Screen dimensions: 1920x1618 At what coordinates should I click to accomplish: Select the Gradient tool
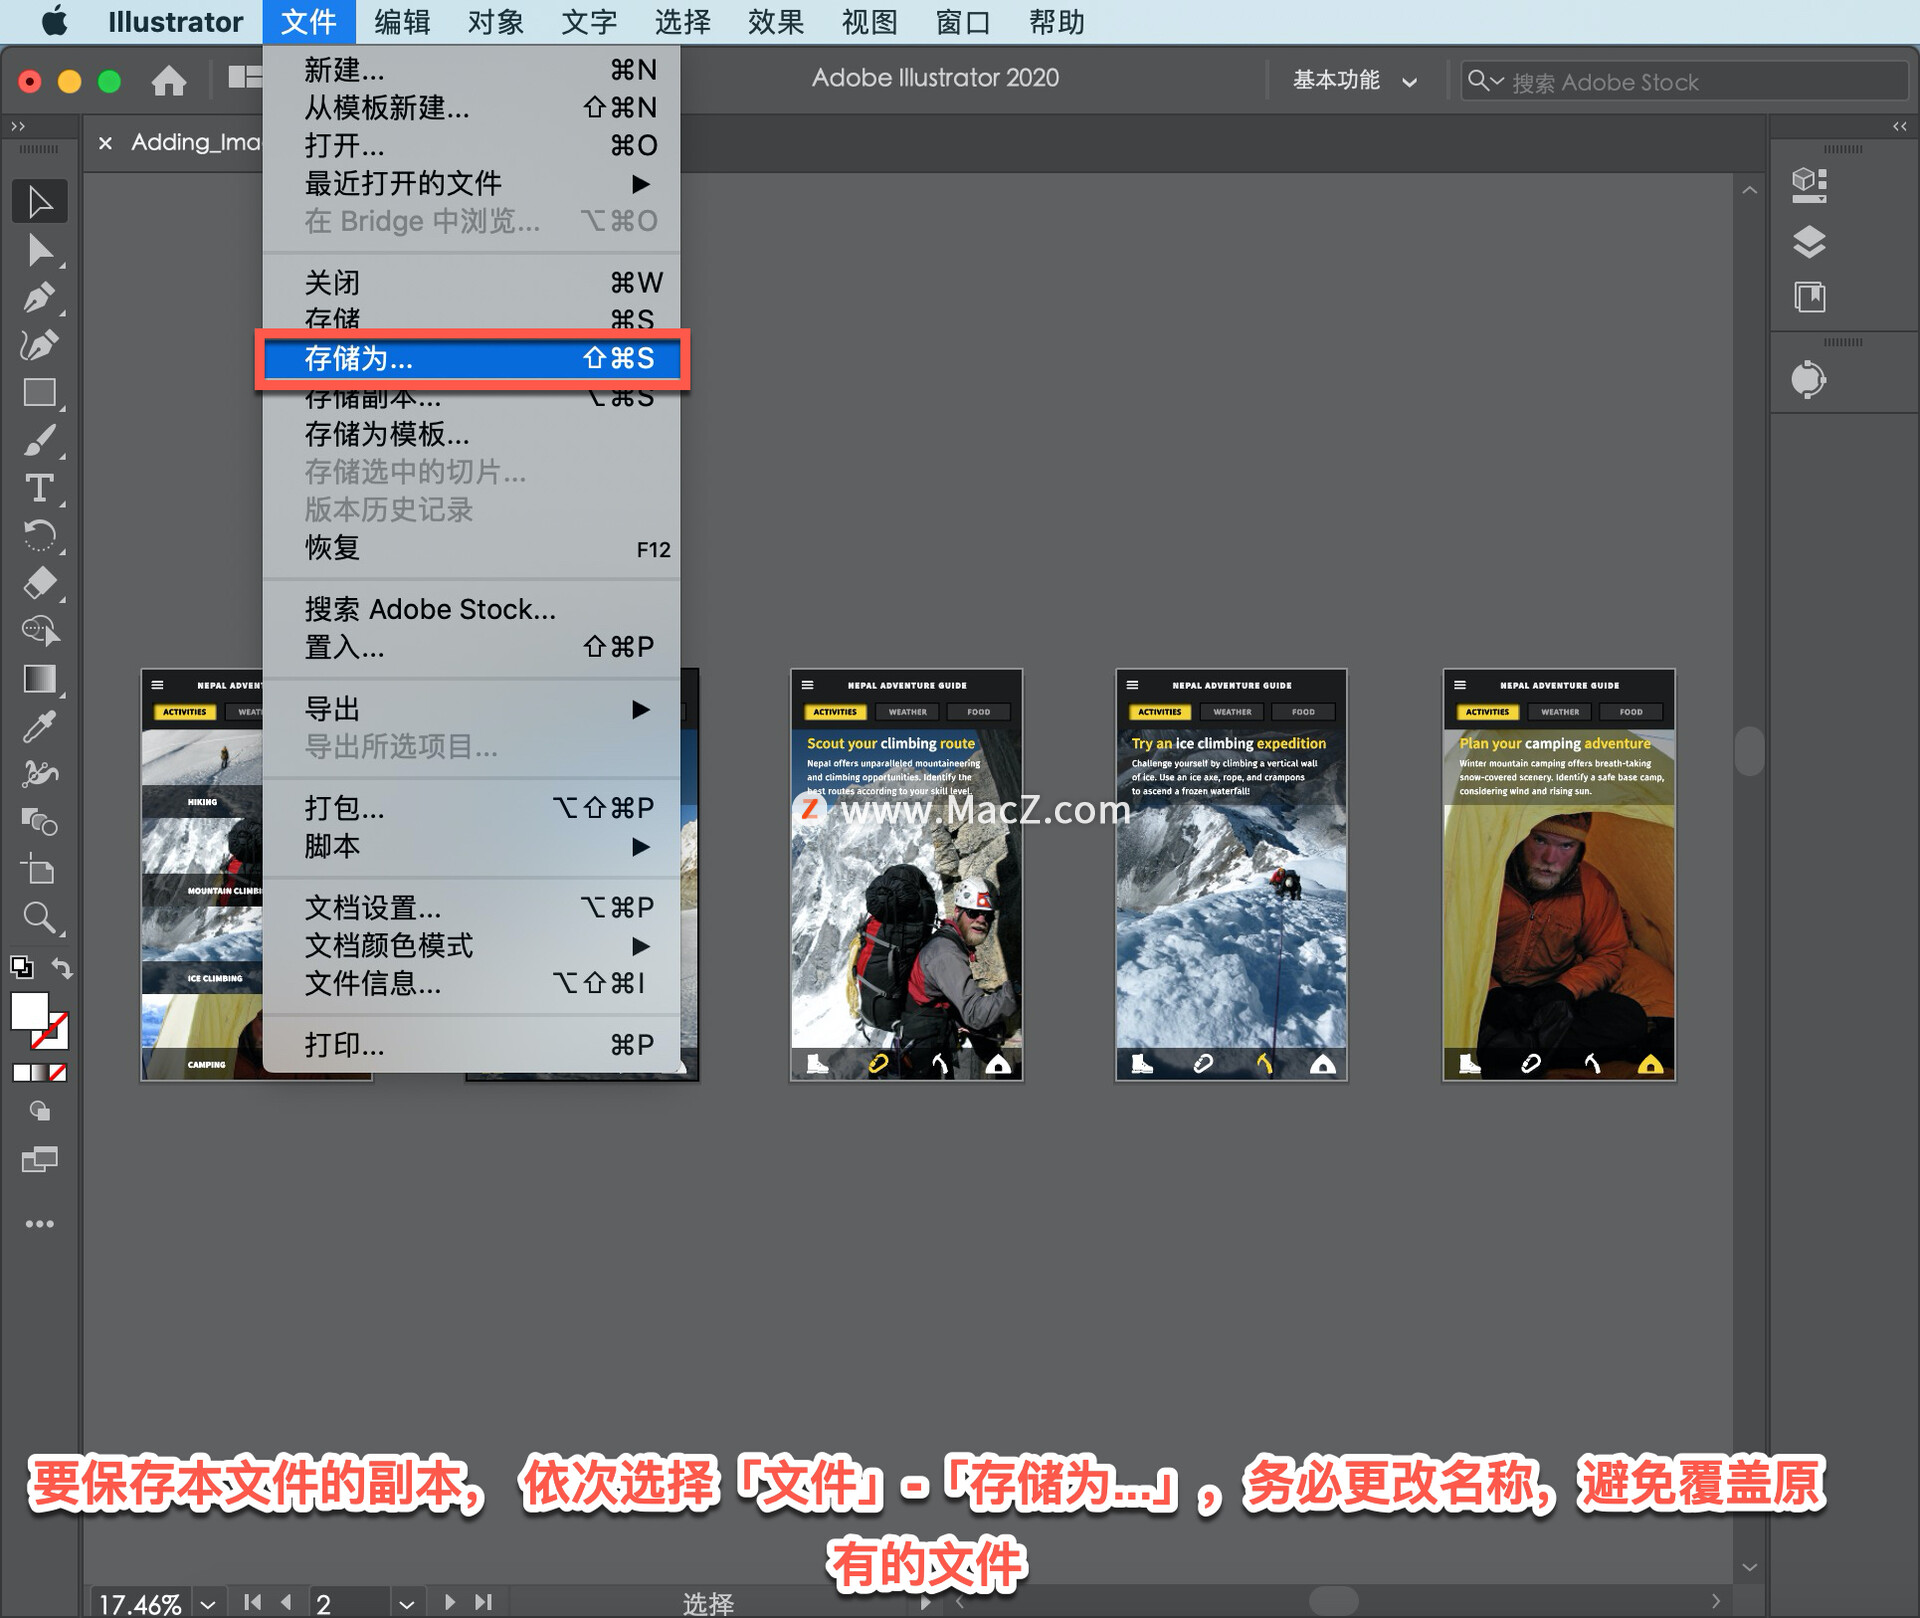click(x=39, y=679)
